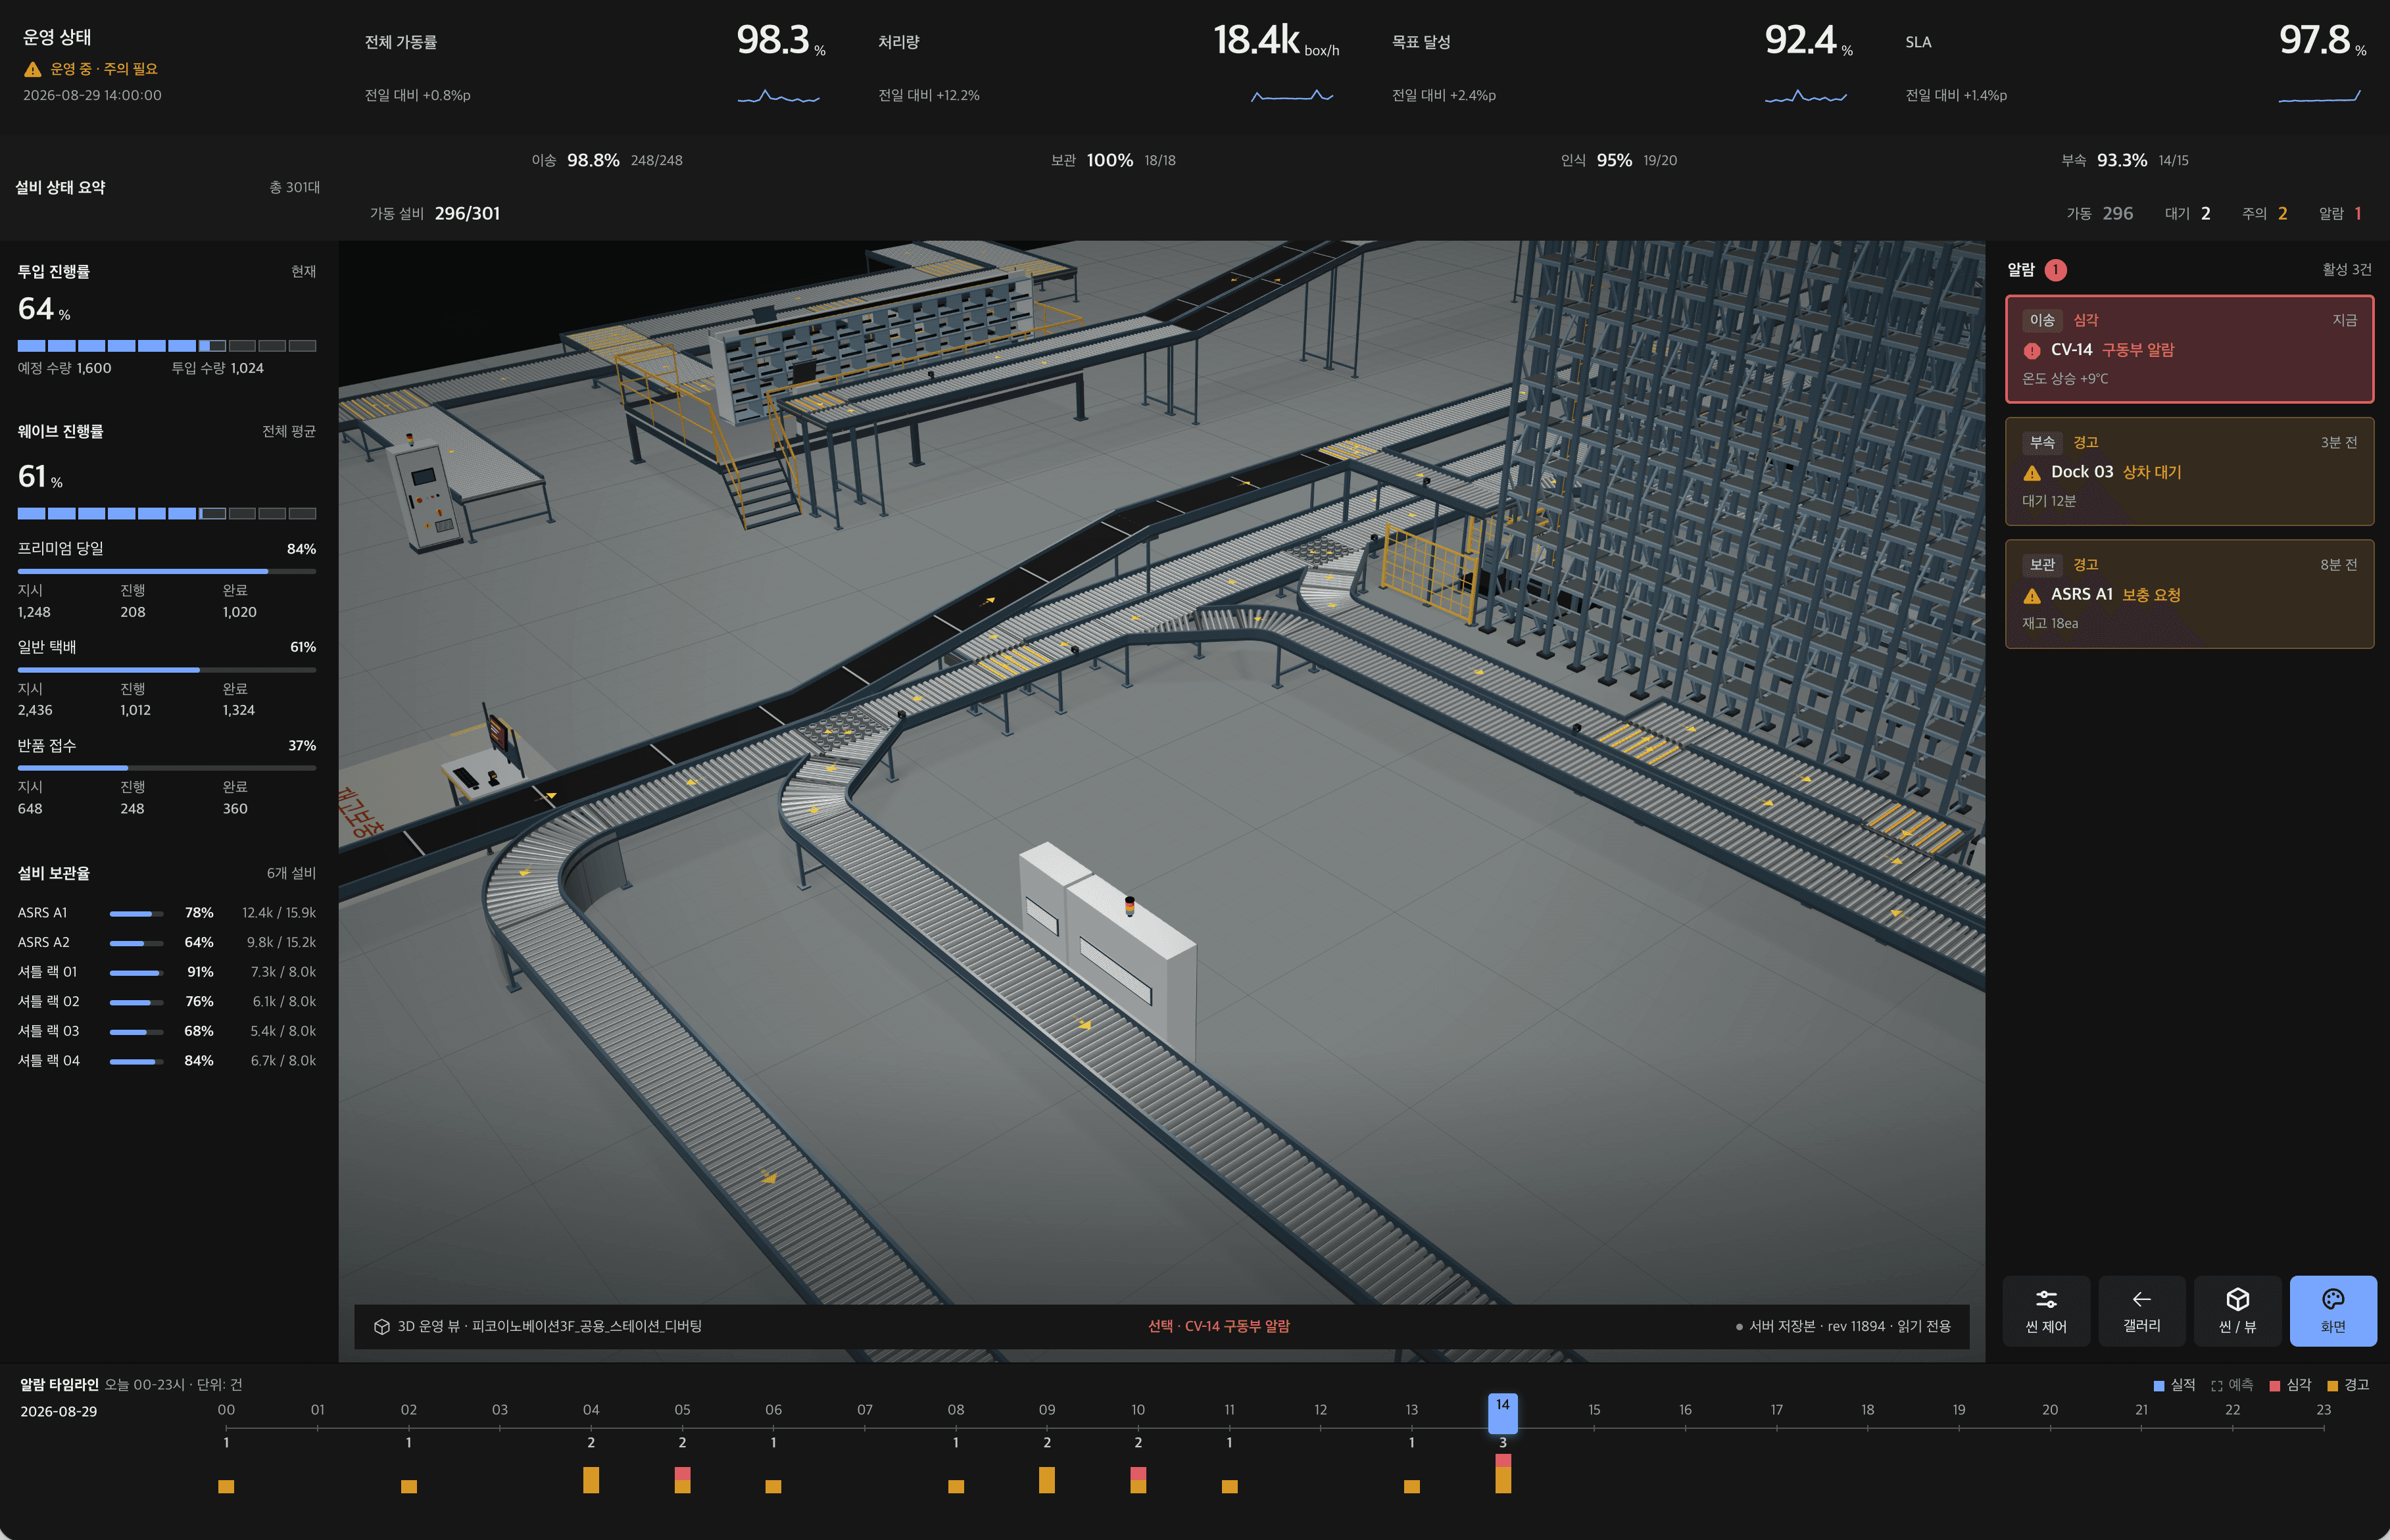2390x1540 pixels.
Task: Click the dashed 예측 legend marker
Action: coord(2216,1386)
